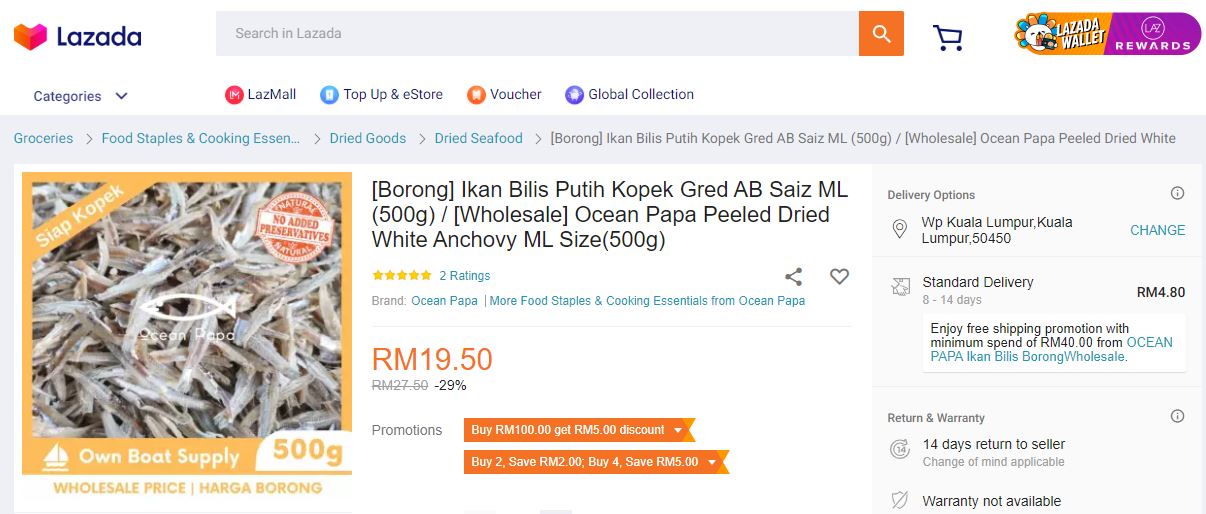
Task: Open the LazMall menu item
Action: (x=261, y=95)
